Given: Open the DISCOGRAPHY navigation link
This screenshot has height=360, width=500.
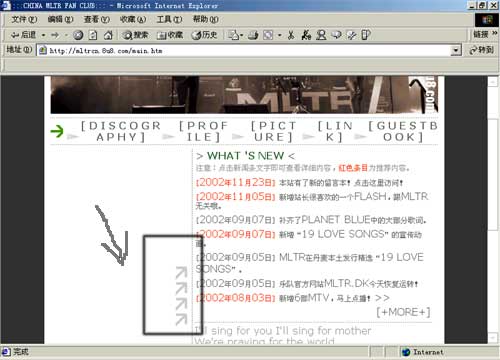Looking at the screenshot, I should [x=121, y=131].
